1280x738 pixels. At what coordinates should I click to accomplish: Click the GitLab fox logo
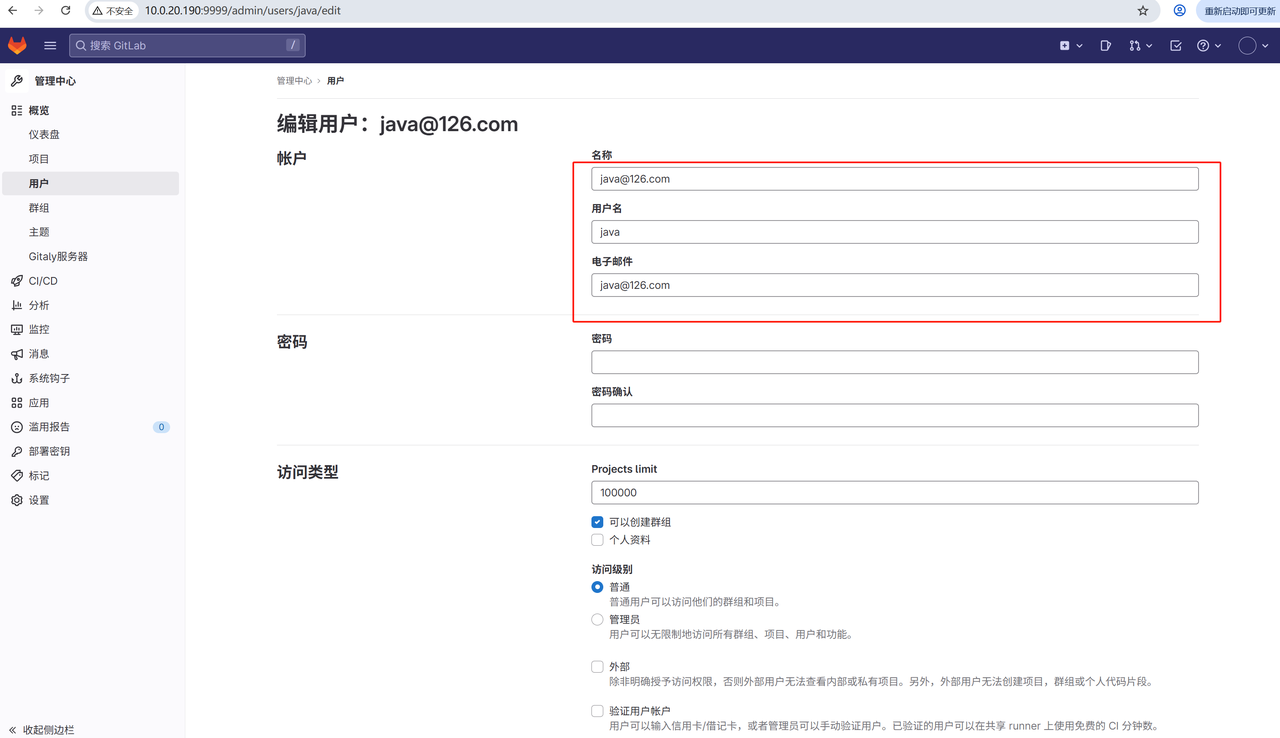(17, 45)
